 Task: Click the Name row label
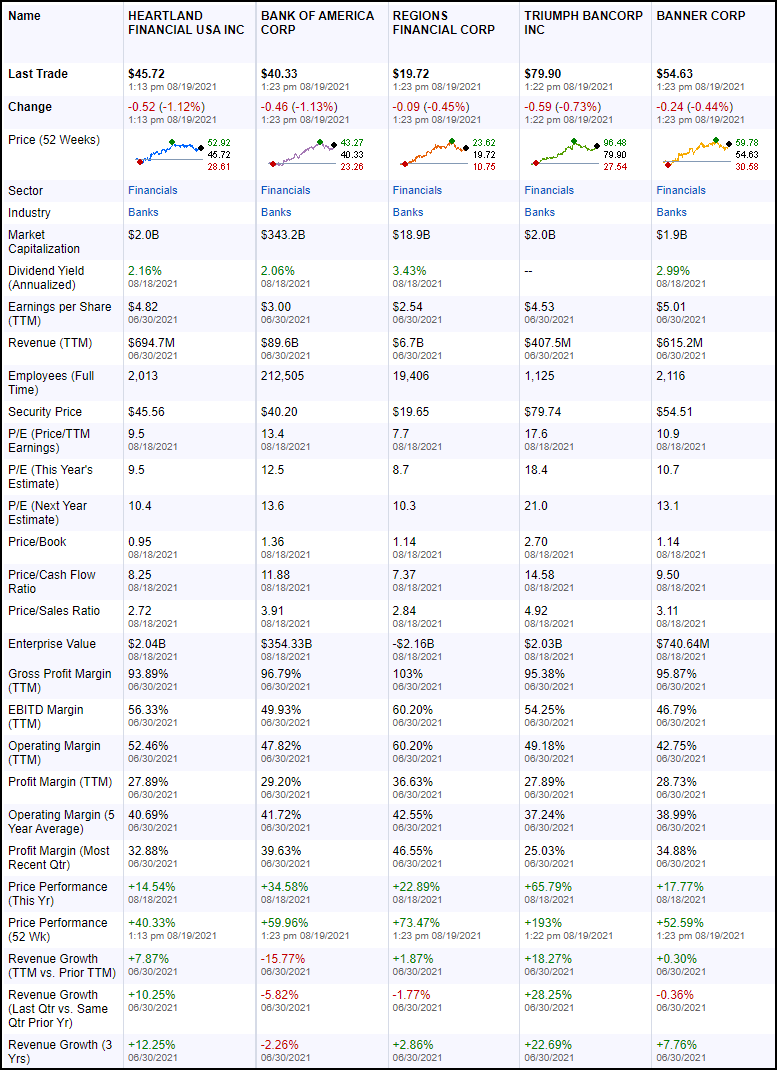[x=25, y=16]
